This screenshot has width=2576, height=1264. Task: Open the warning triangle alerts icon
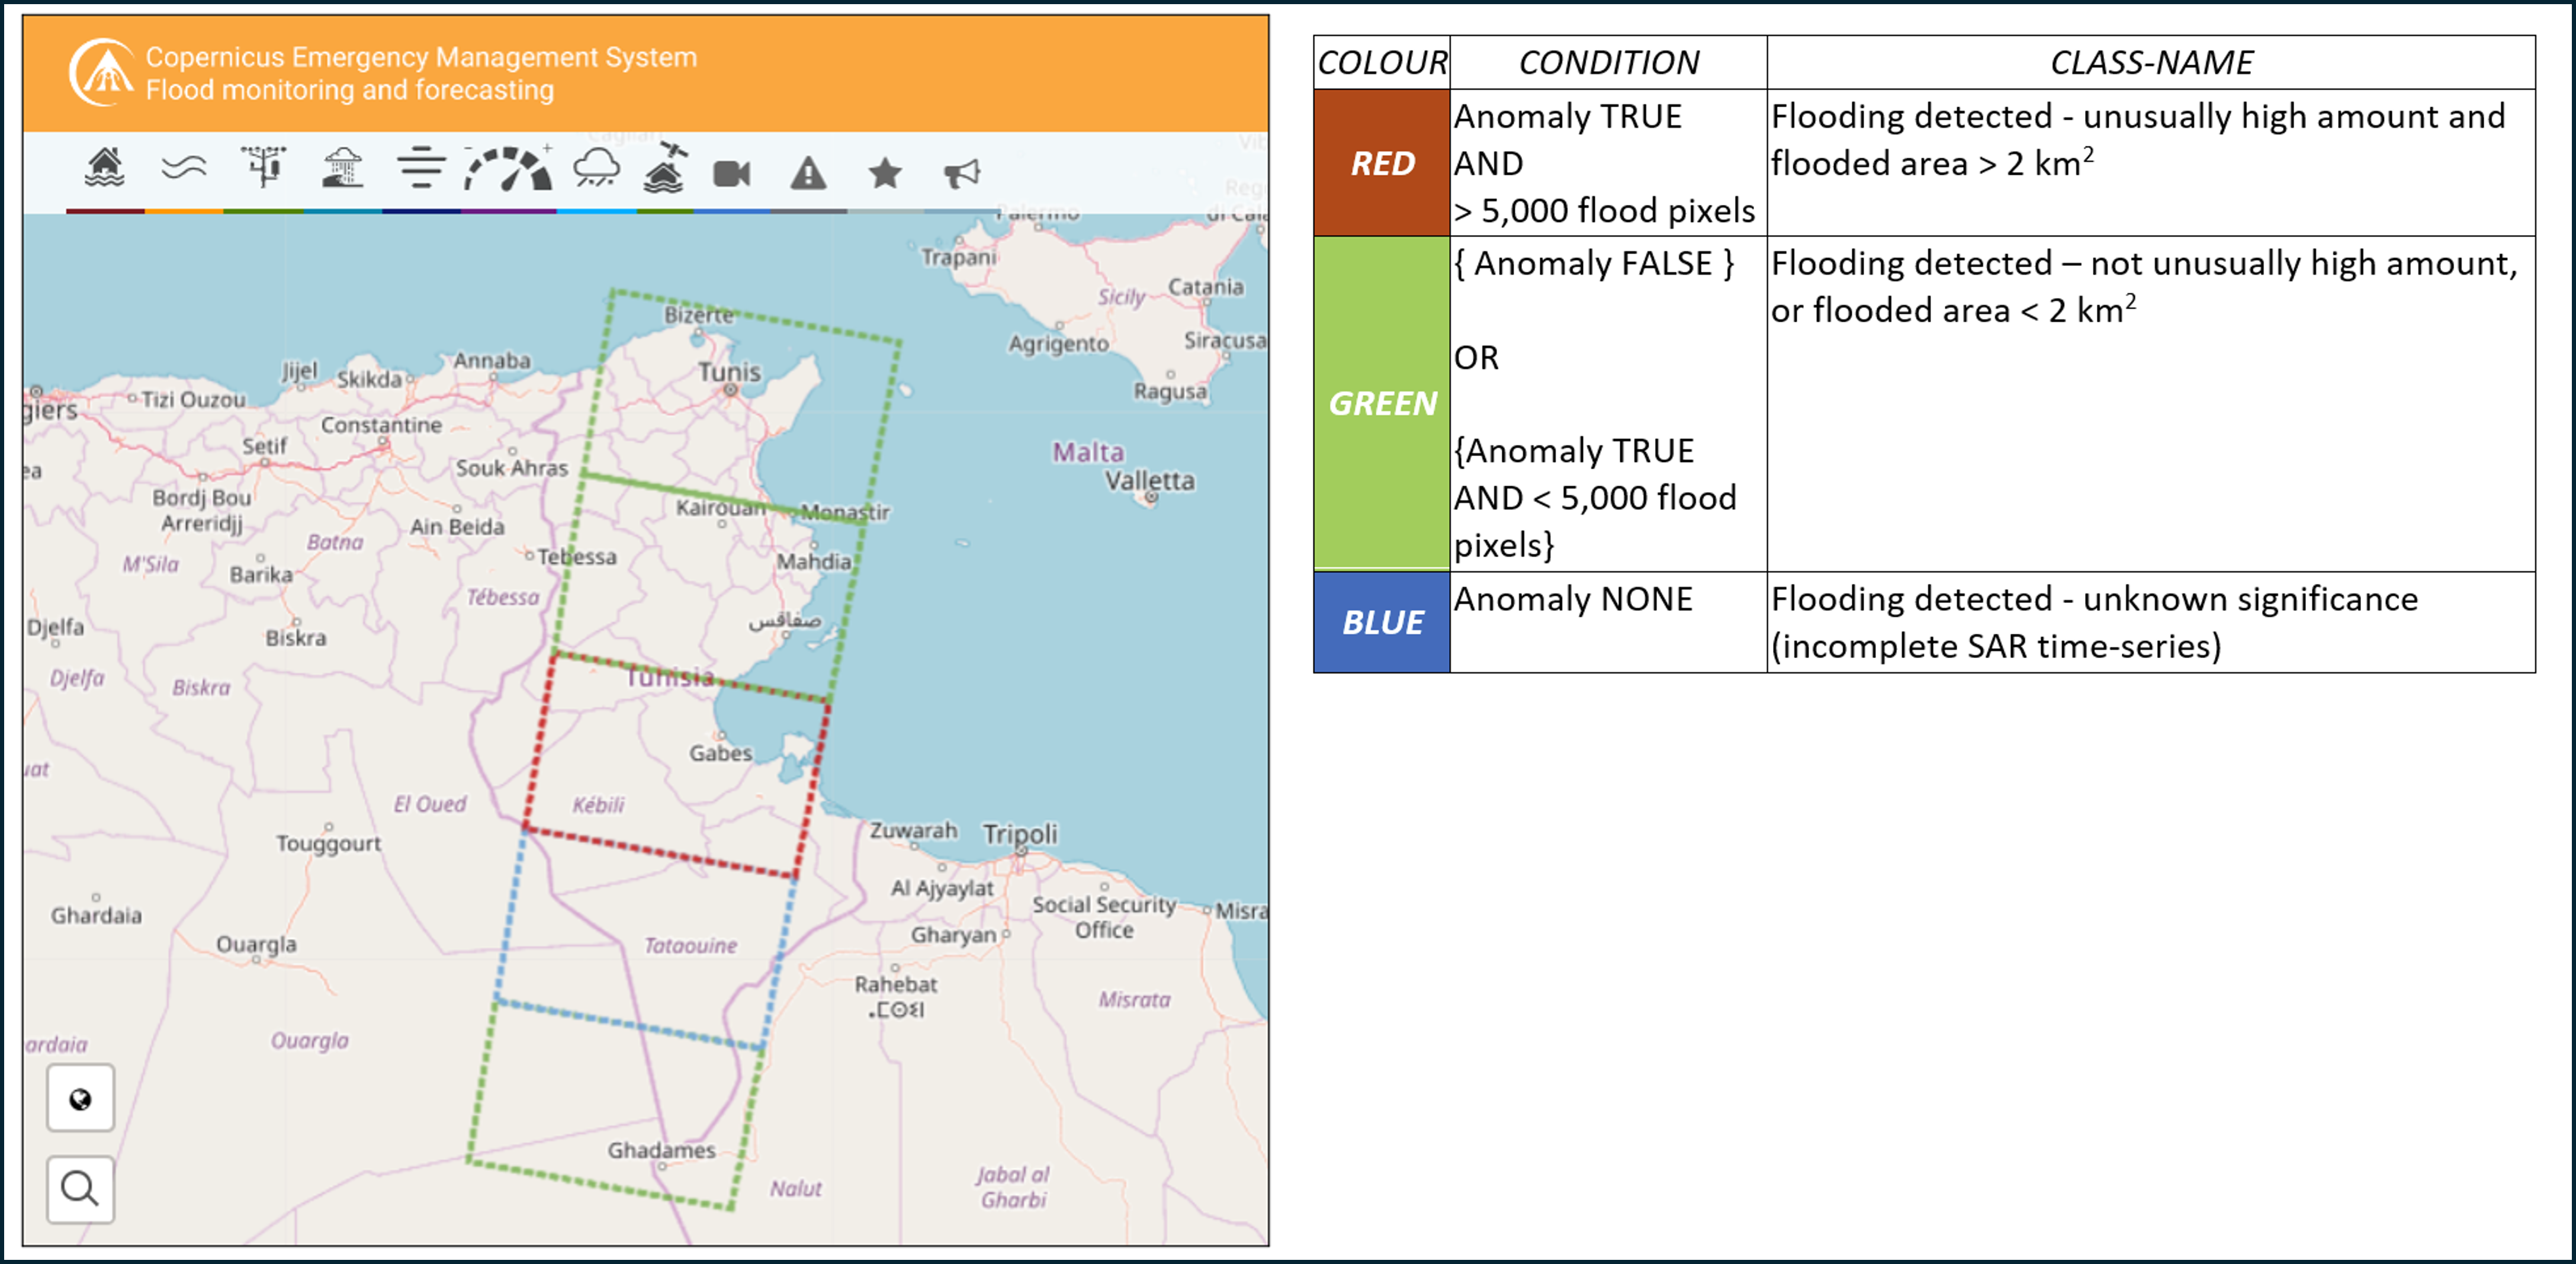pyautogui.click(x=808, y=174)
